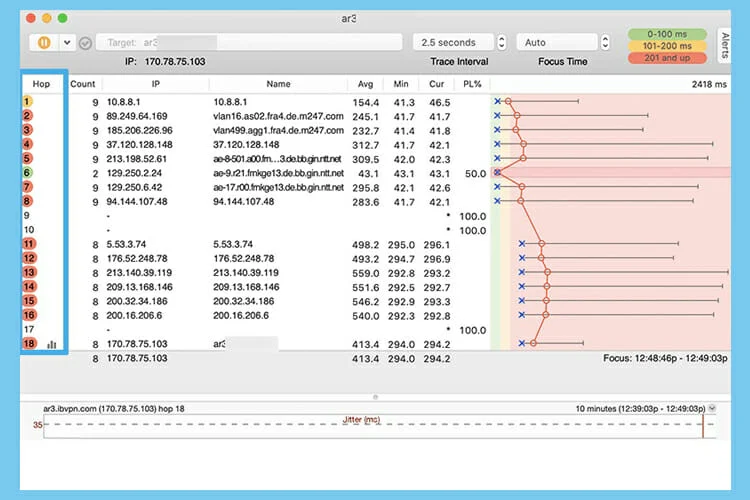Click the 2418 ms graph scale label

click(x=709, y=84)
